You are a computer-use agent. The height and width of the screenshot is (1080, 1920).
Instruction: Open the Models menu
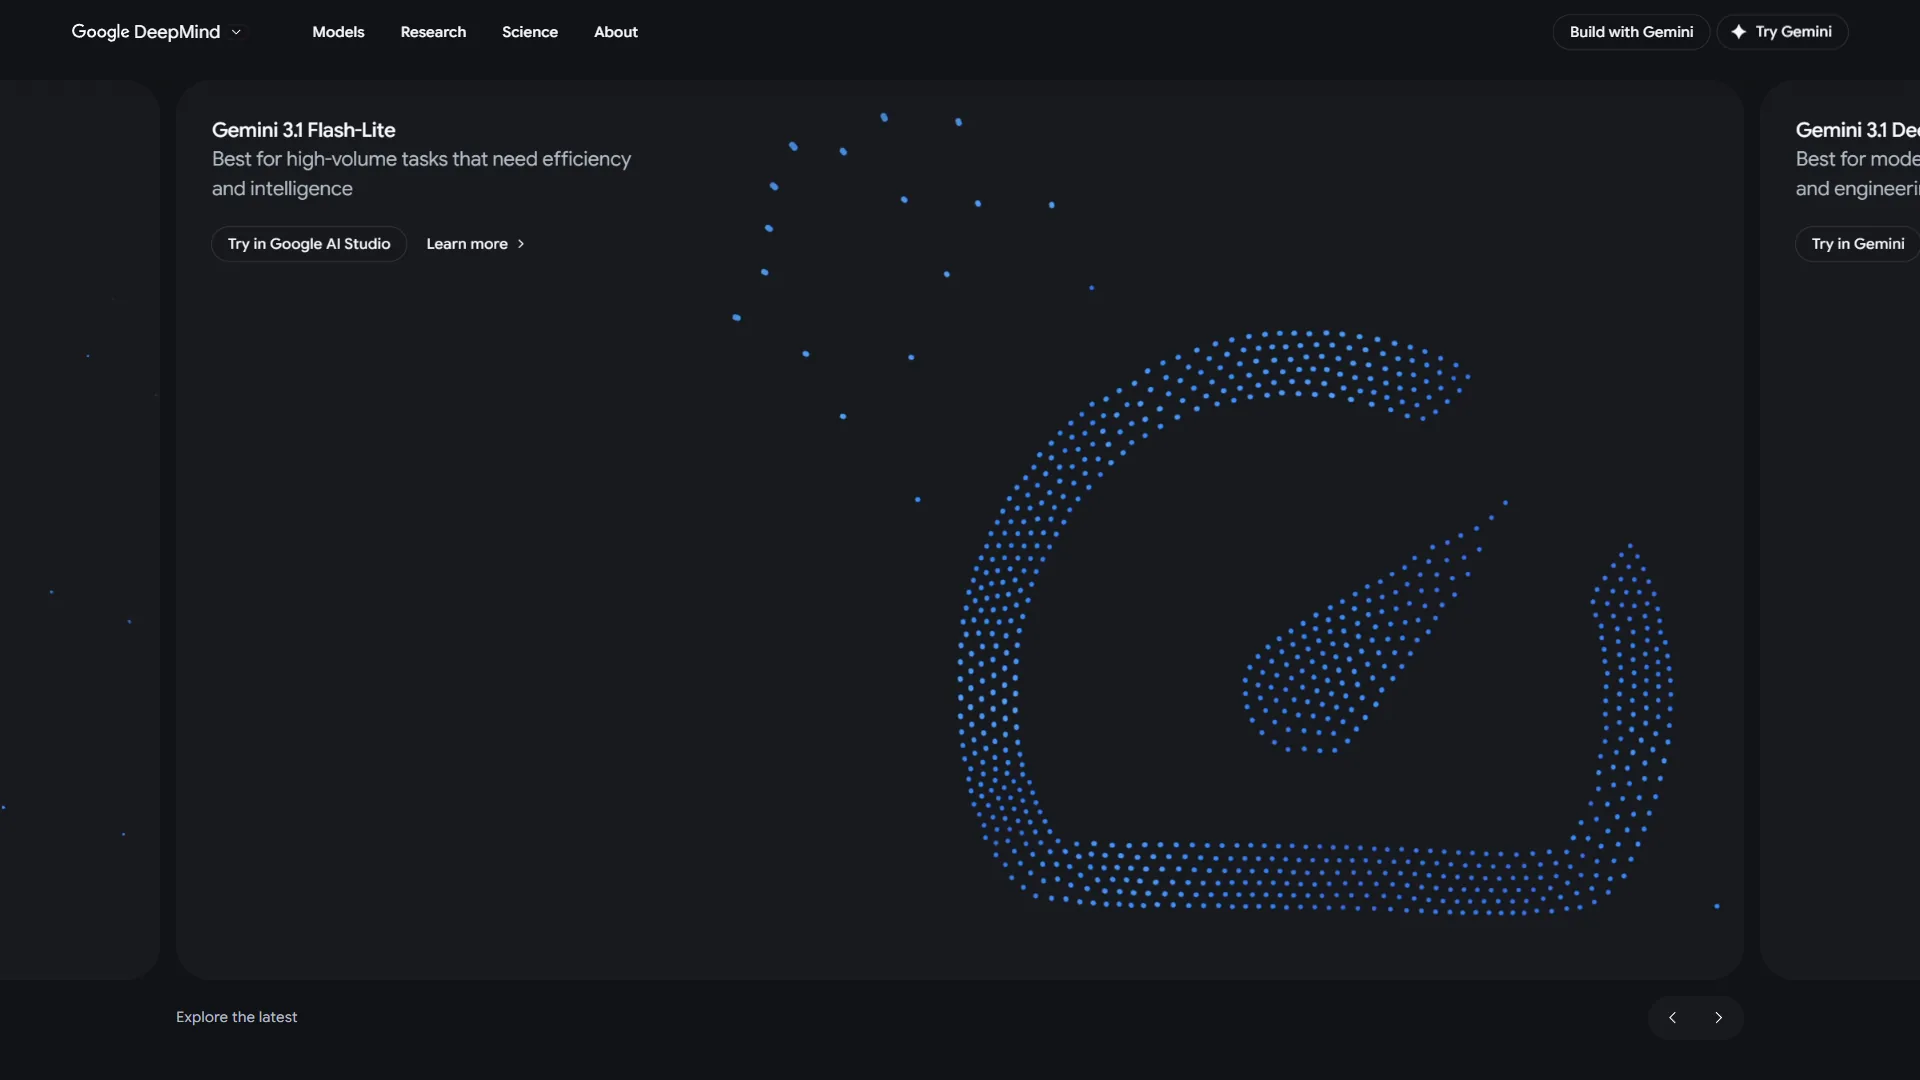[338, 32]
